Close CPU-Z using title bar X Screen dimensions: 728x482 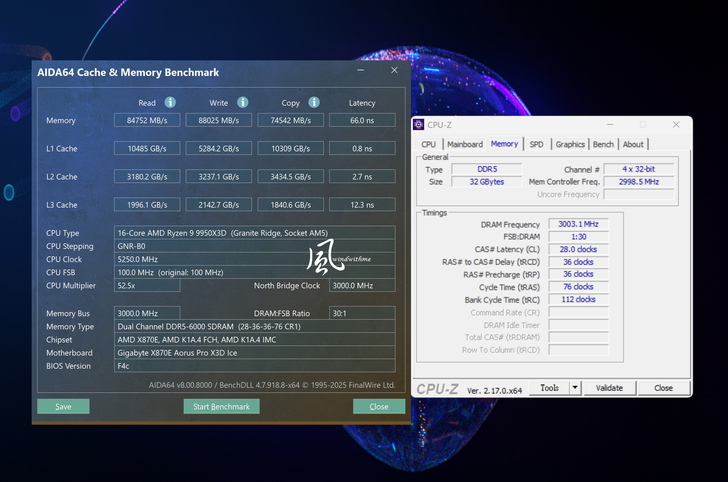coord(675,125)
